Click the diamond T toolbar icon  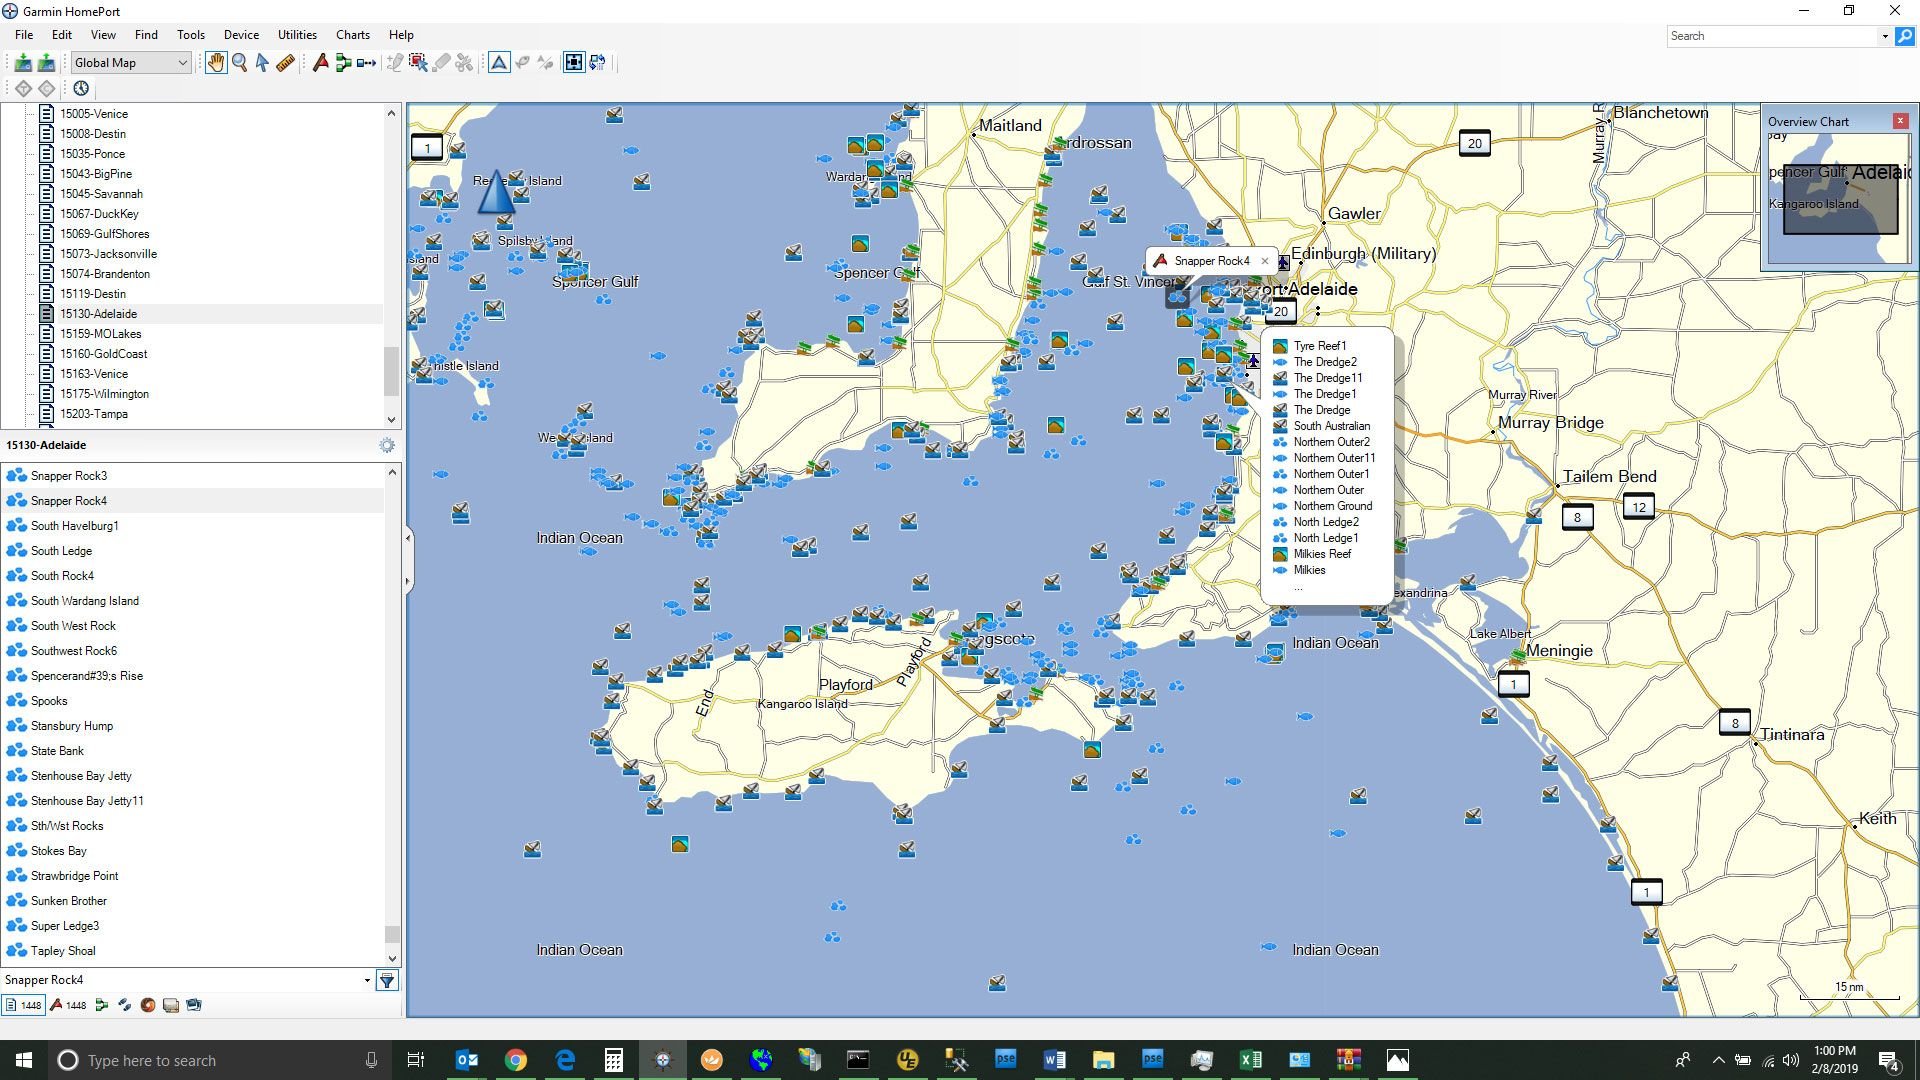point(23,88)
